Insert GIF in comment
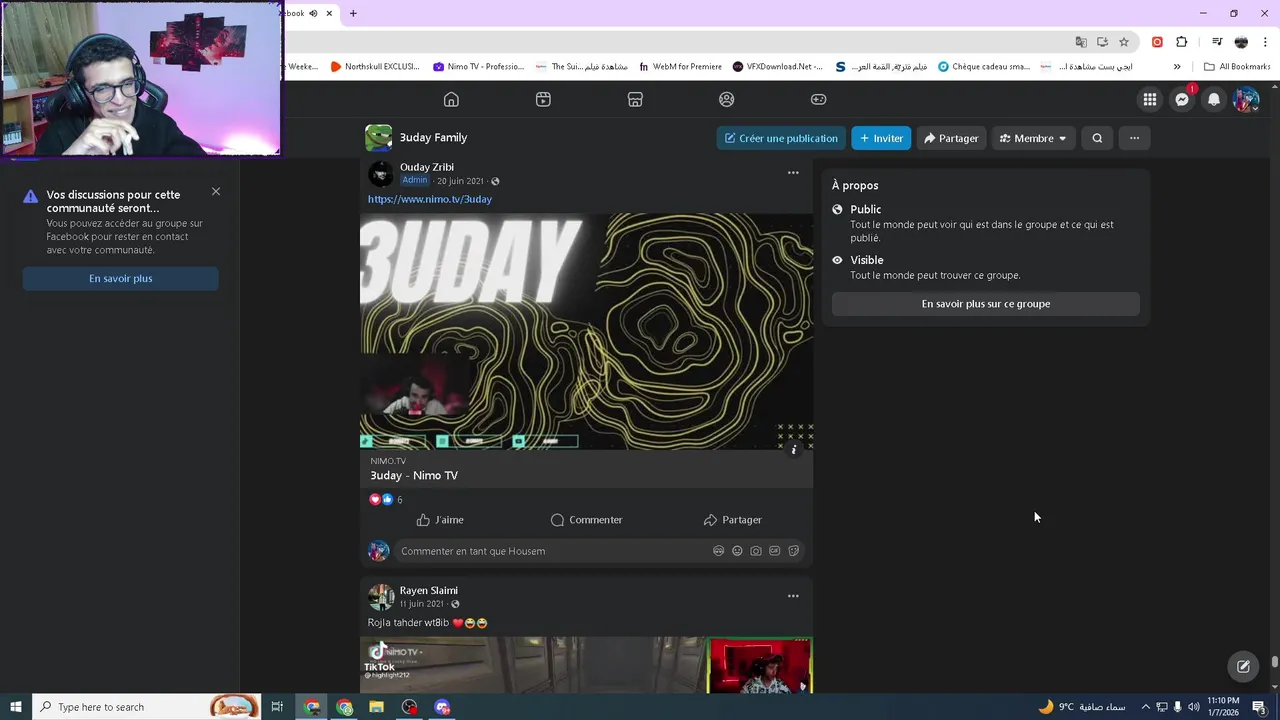1280x720 pixels. click(775, 551)
